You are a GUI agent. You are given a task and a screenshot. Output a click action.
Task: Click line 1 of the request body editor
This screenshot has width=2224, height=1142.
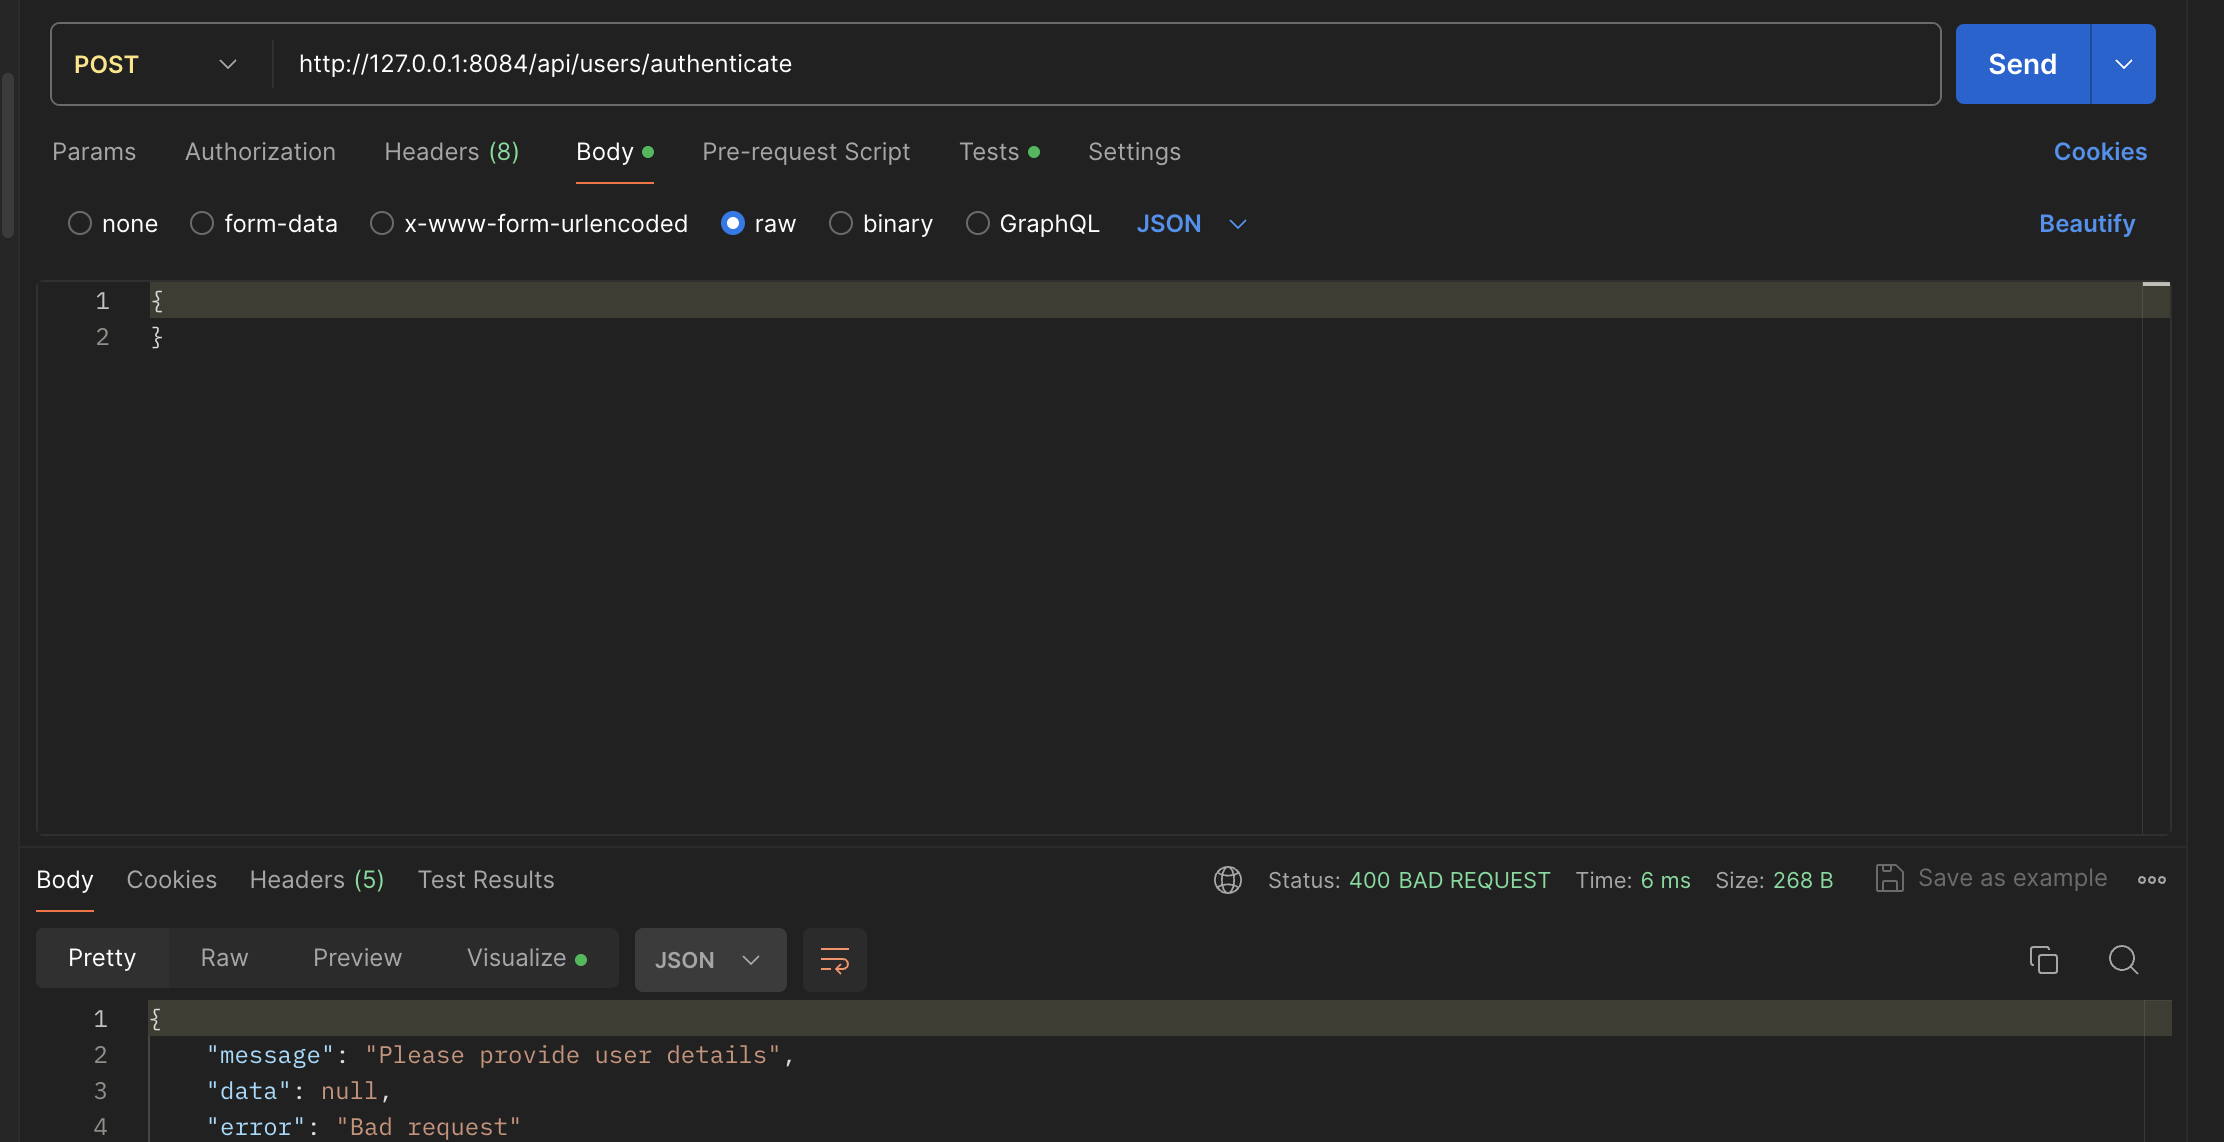[1146, 300]
